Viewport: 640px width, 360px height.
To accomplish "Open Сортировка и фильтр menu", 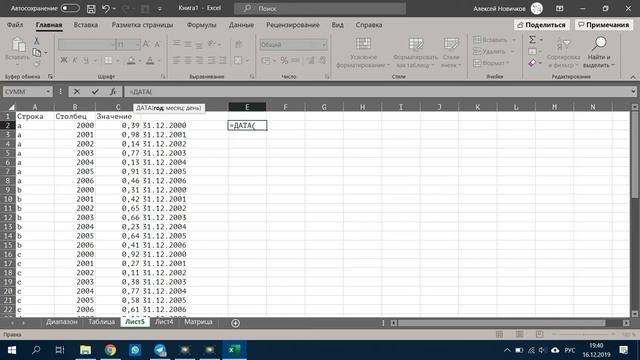I will [x=563, y=52].
